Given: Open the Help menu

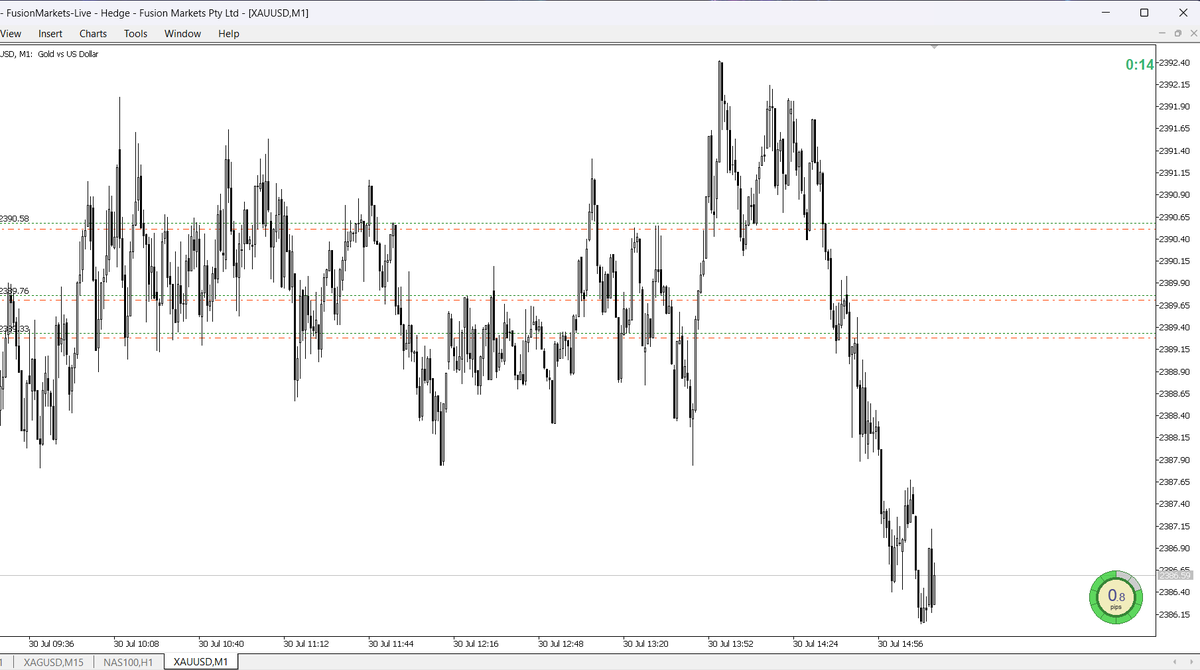Looking at the screenshot, I should [x=229, y=33].
